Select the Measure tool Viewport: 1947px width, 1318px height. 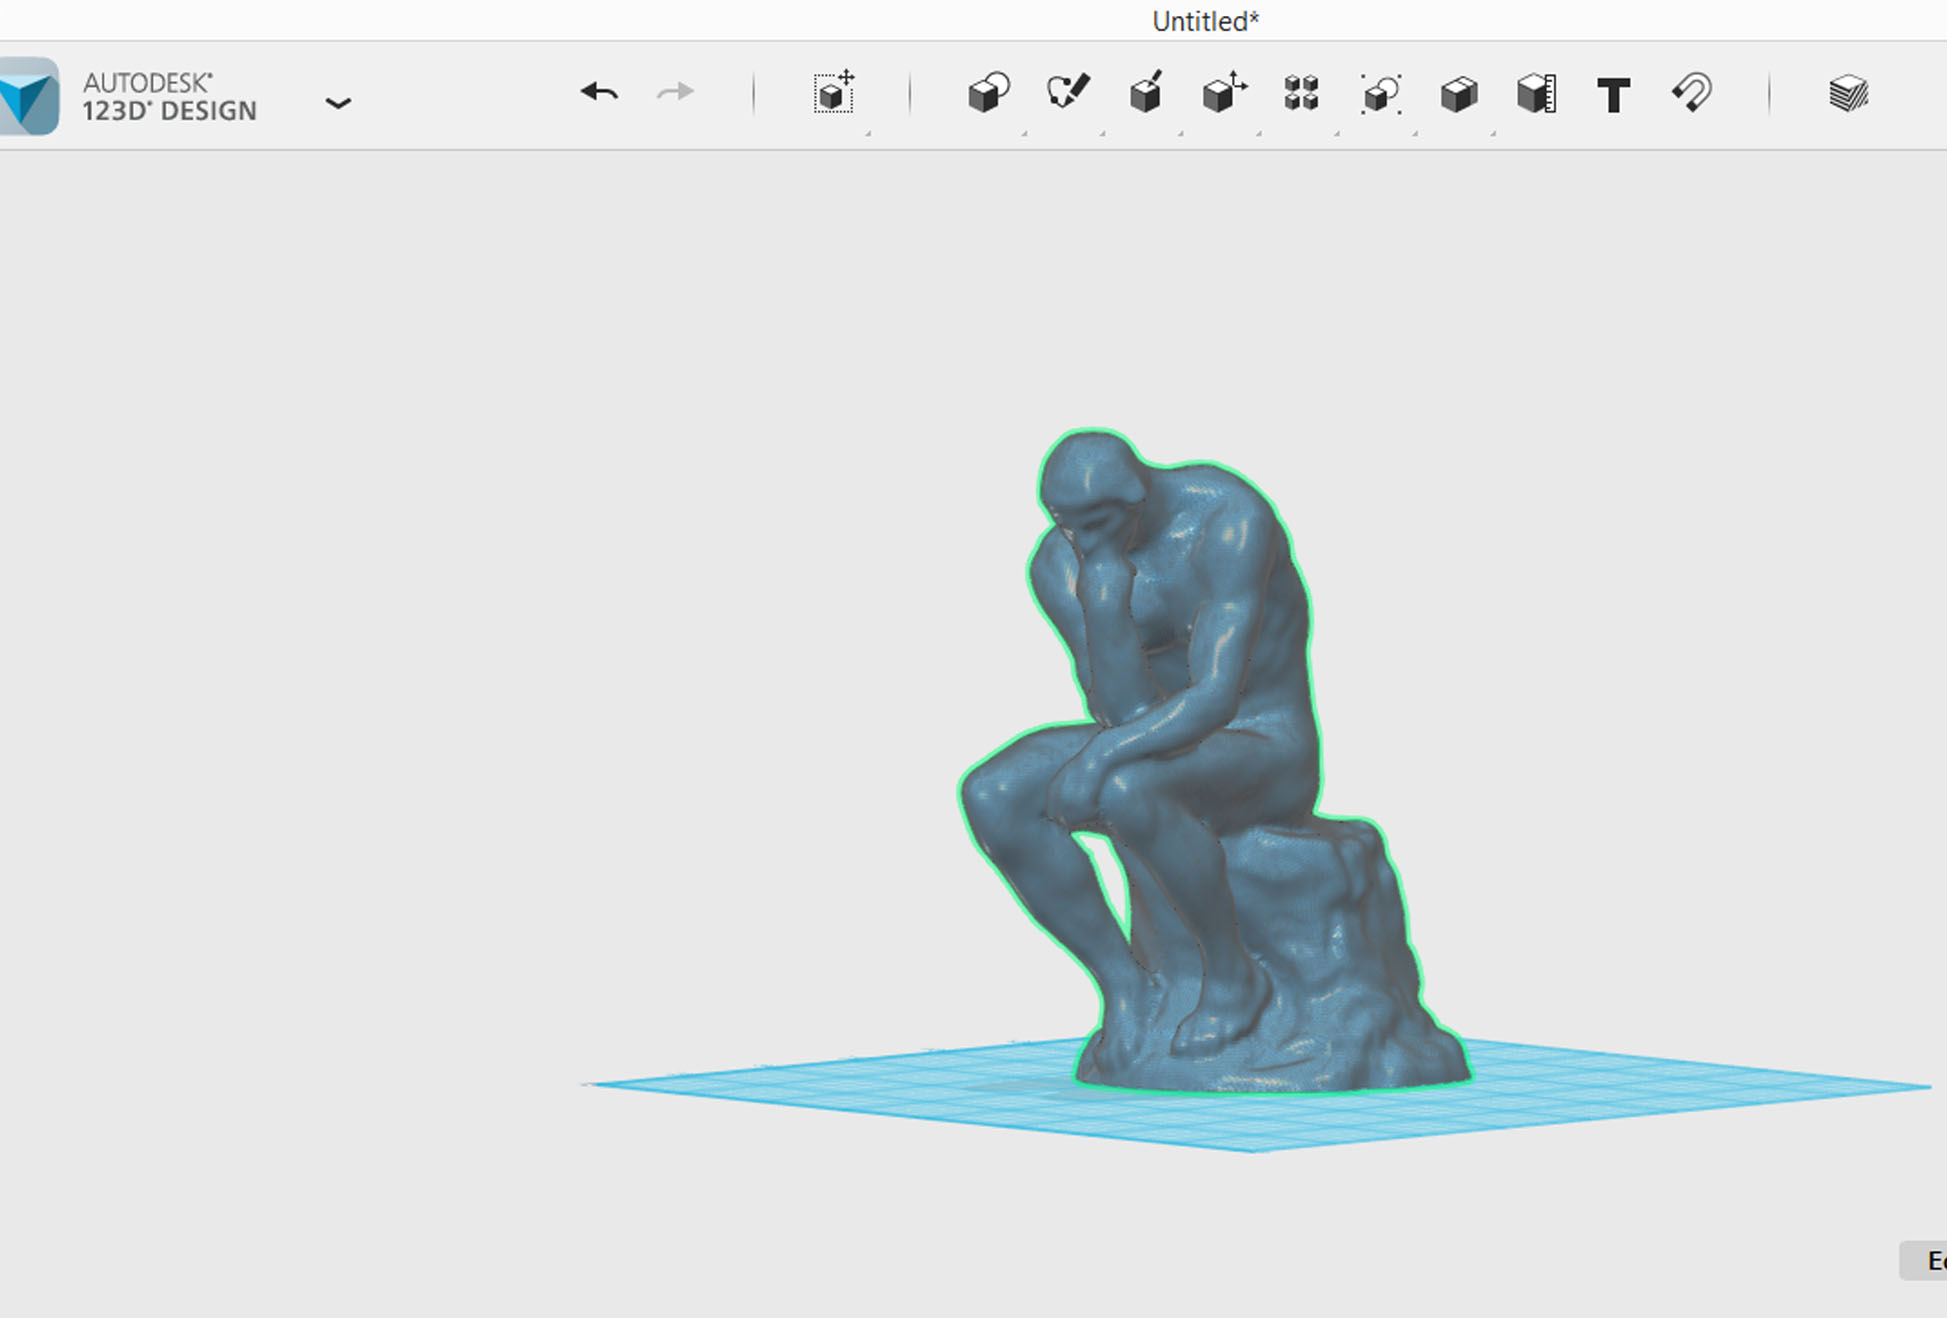[1537, 94]
